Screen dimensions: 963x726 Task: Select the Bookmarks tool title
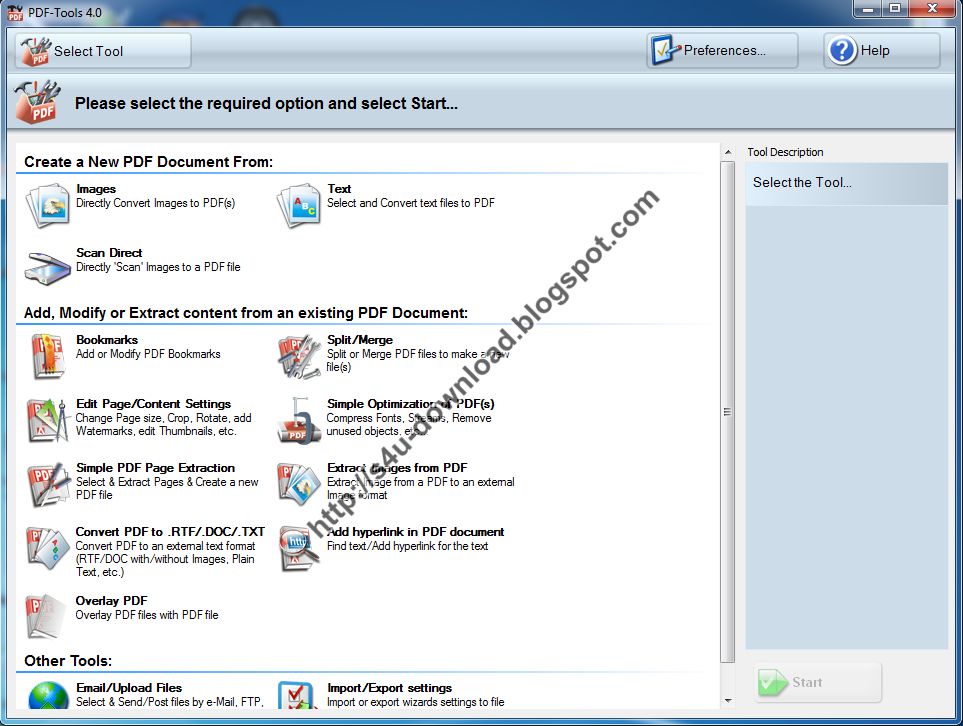(107, 340)
